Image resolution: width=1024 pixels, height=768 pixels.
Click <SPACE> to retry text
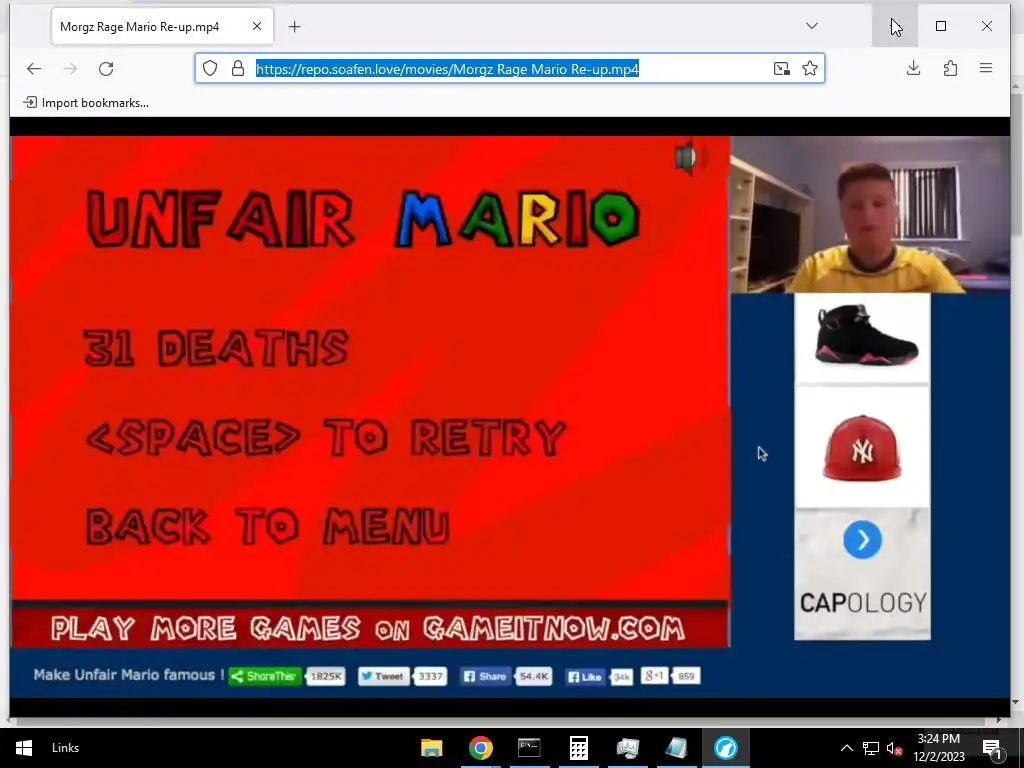326,437
